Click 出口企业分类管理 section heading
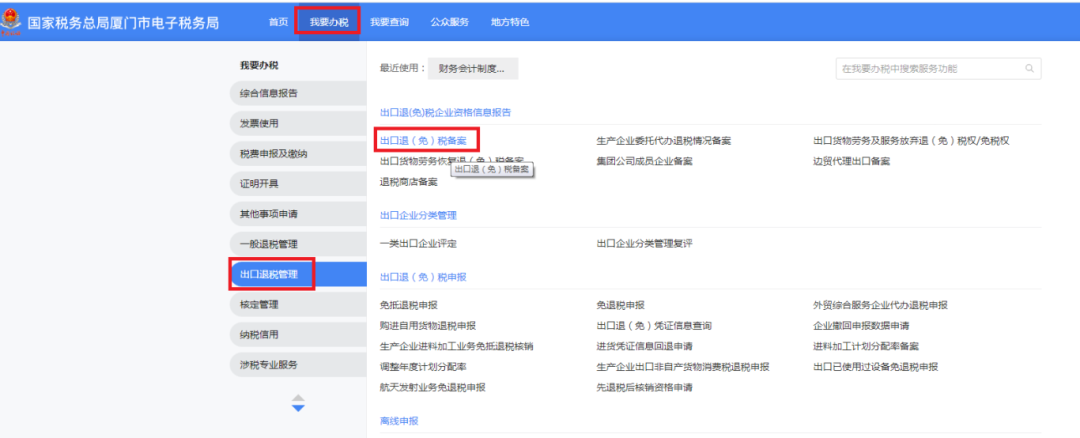1080x438 pixels. (418, 215)
